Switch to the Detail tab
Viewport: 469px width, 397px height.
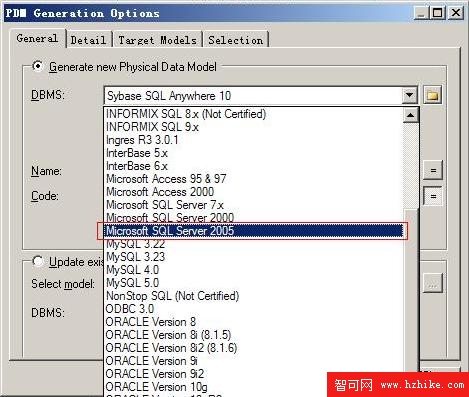pyautogui.click(x=88, y=40)
